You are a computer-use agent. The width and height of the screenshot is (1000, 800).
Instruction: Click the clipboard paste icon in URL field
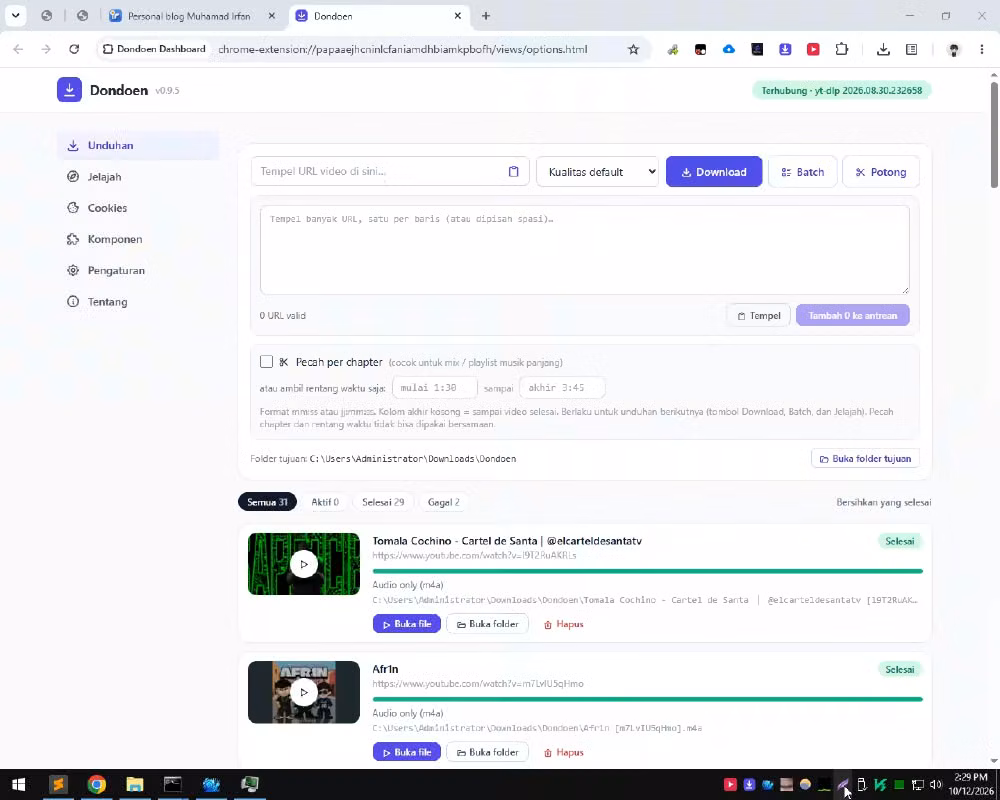pyautogui.click(x=513, y=172)
